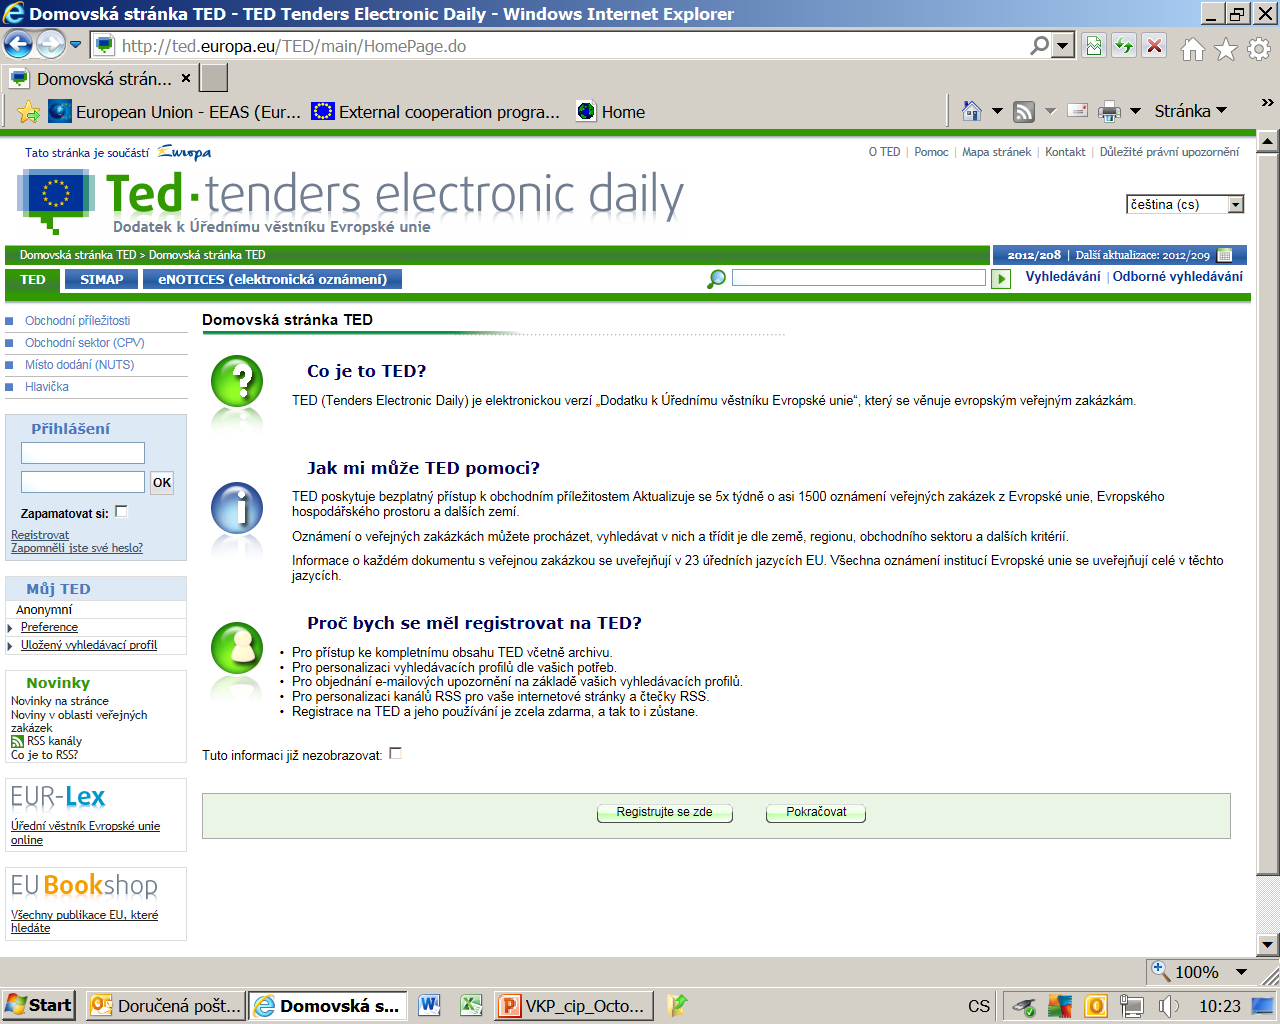Click the address bar search magnifier
The height and width of the screenshot is (1024, 1280).
(1040, 46)
